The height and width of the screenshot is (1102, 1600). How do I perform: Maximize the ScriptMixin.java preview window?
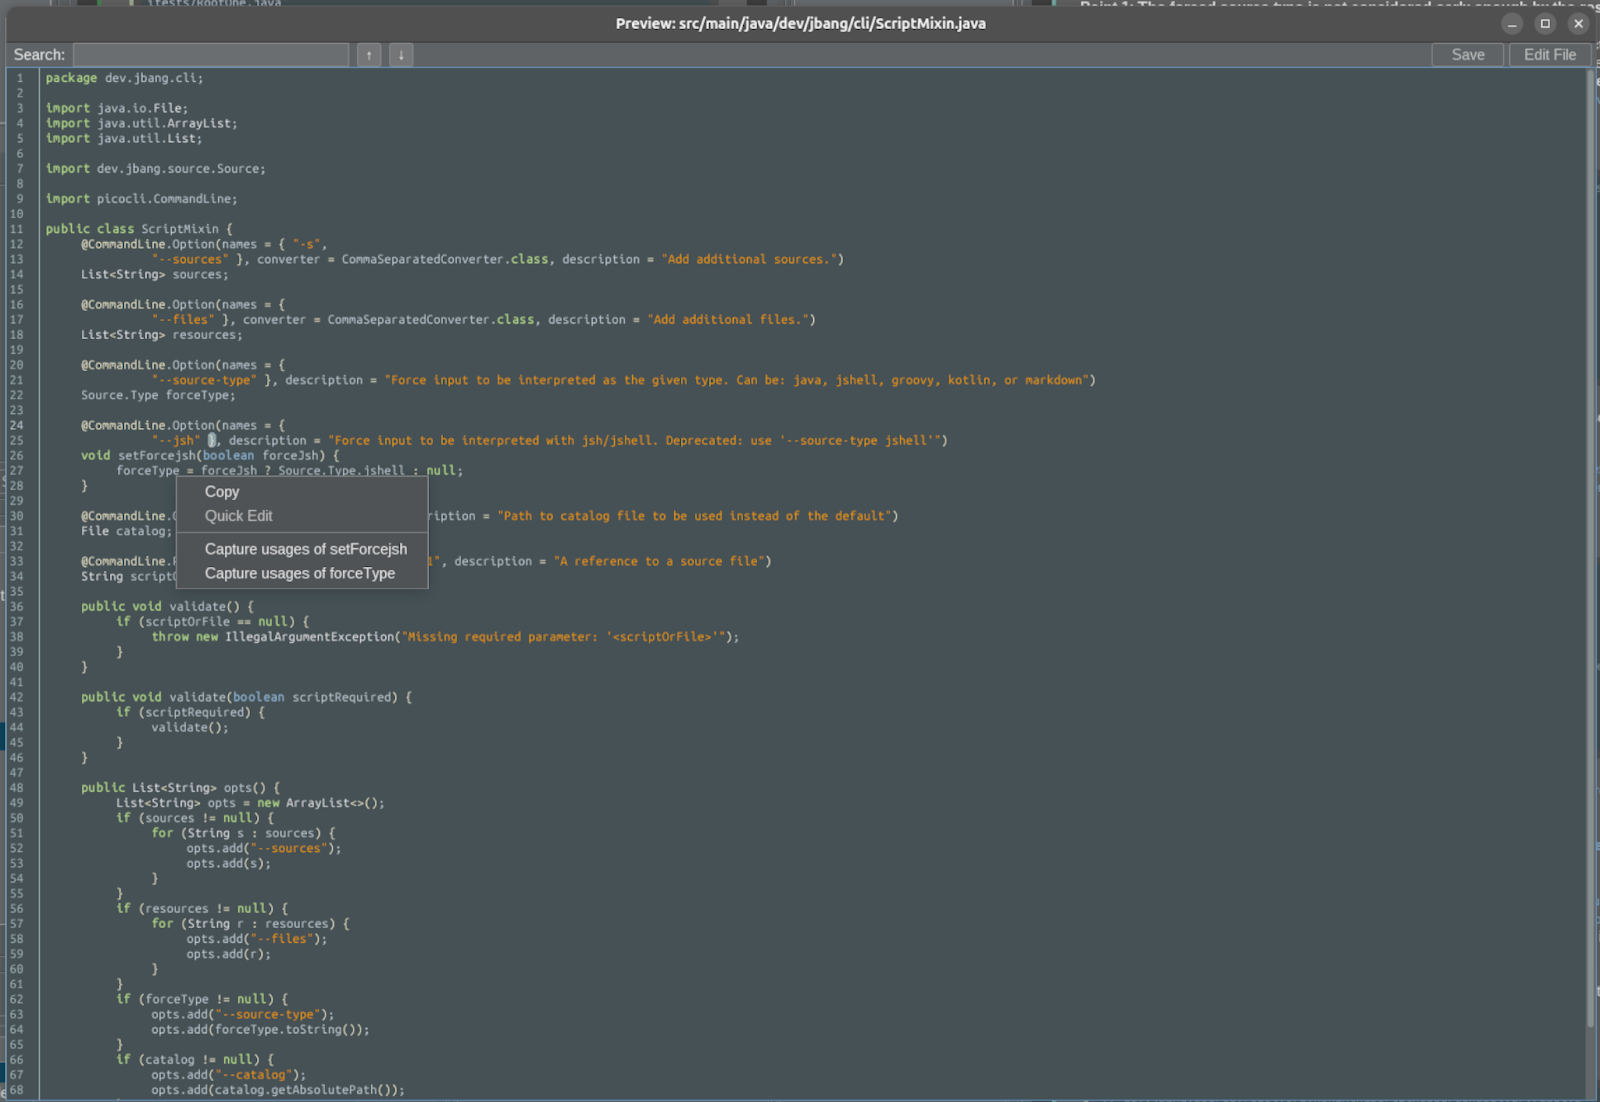1545,23
